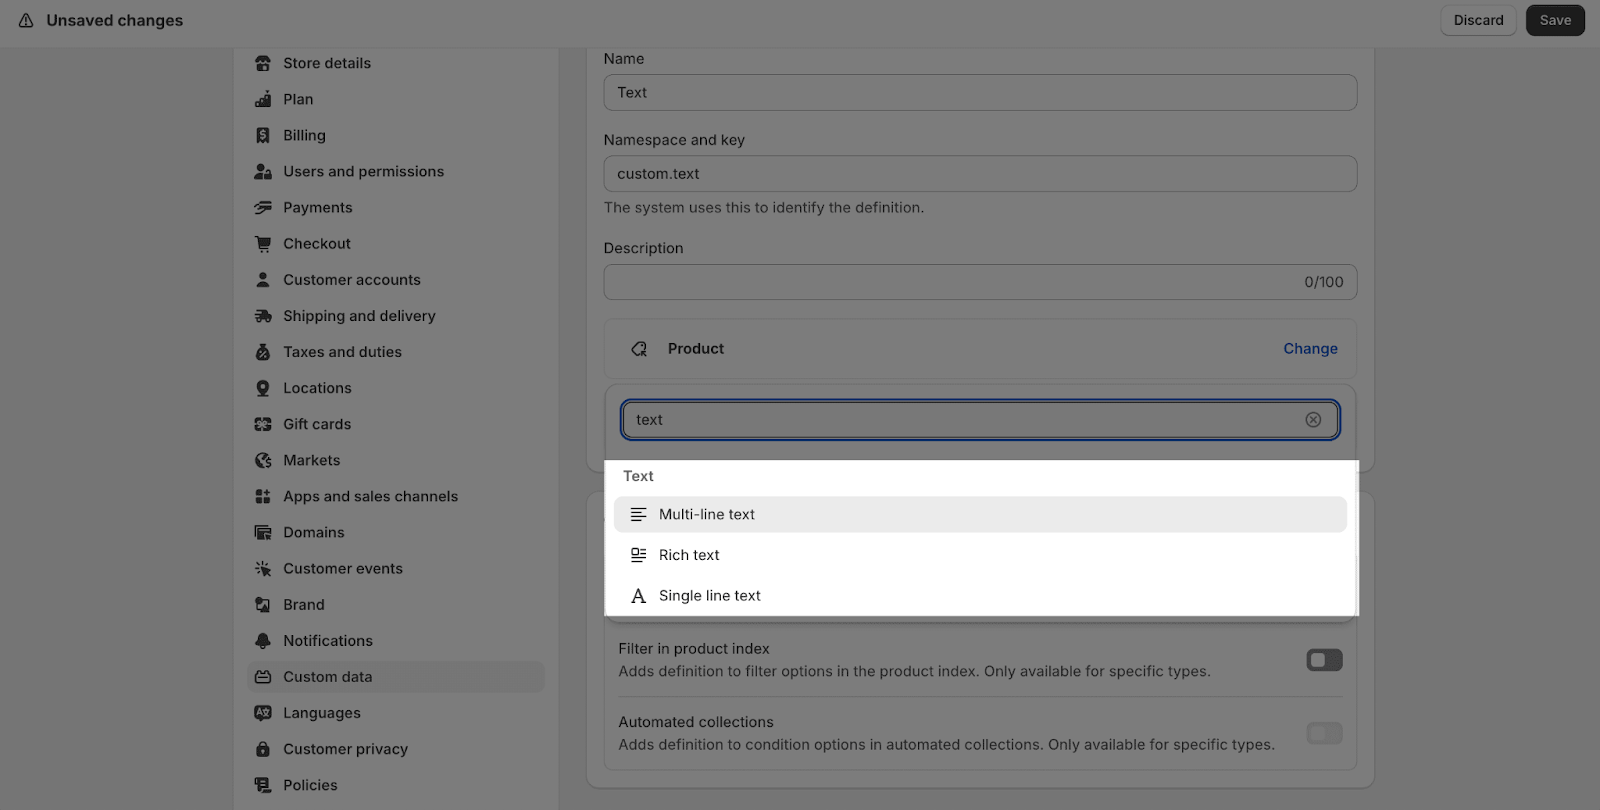Click the Locations pin icon

point(263,388)
